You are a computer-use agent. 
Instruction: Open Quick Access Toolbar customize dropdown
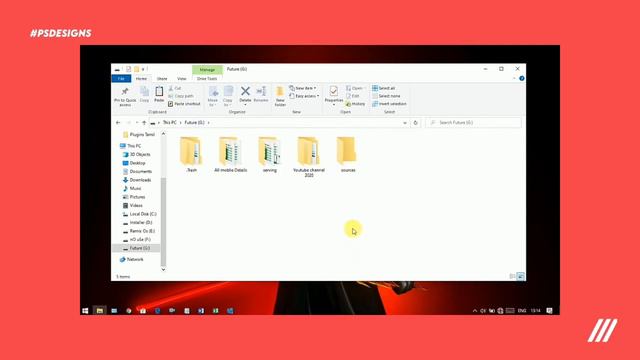click(143, 69)
